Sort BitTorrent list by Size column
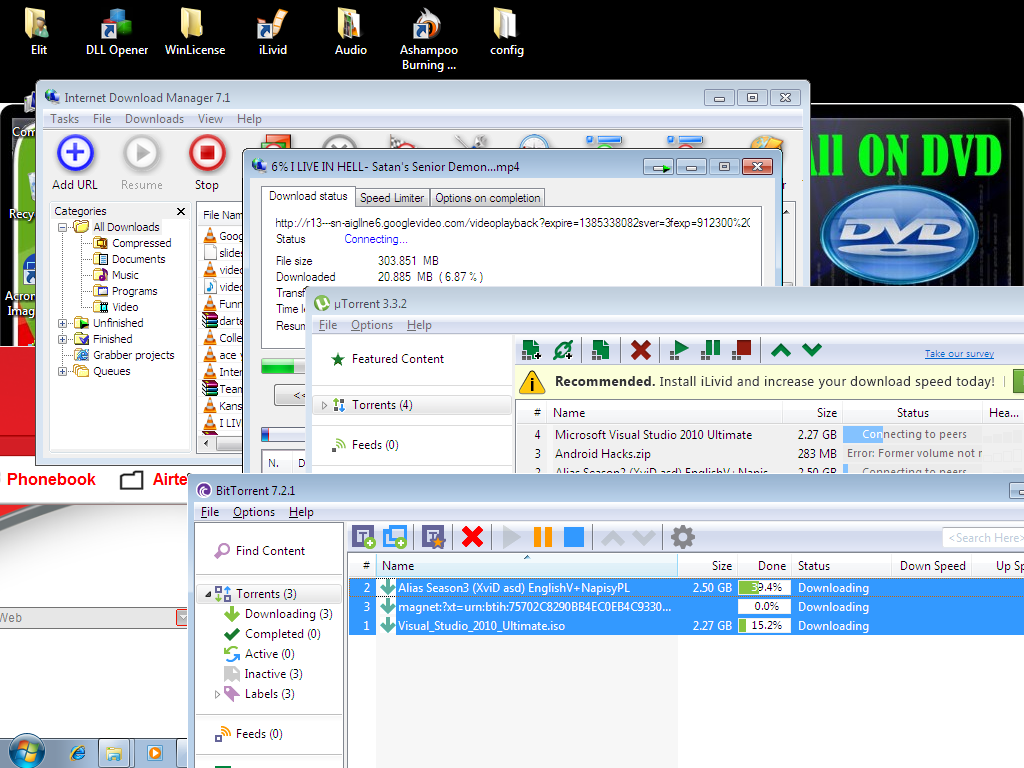Screen dimensions: 1024x768 pos(707,566)
